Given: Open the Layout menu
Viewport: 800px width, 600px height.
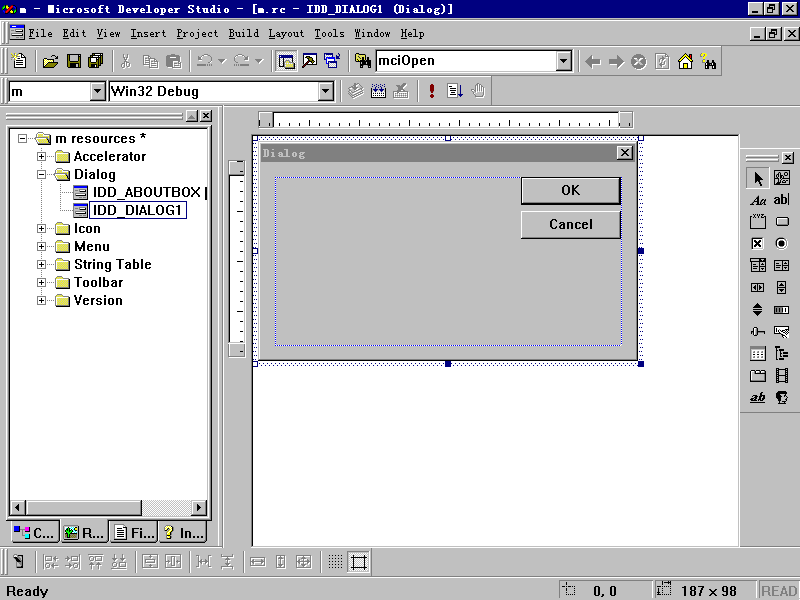Looking at the screenshot, I should pos(286,34).
